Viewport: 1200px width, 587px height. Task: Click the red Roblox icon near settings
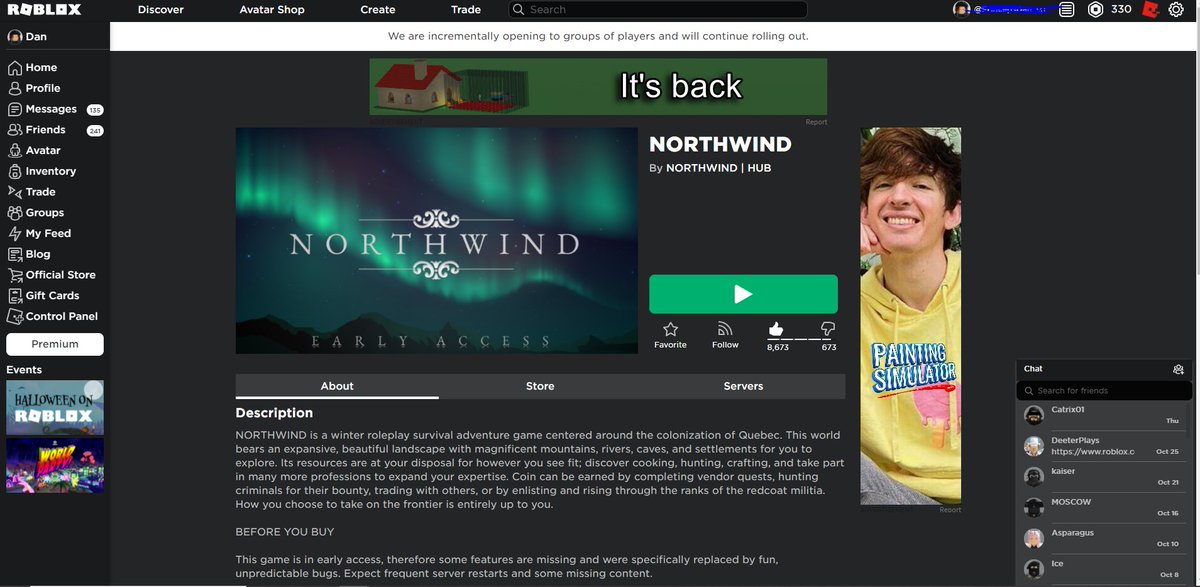[1150, 10]
